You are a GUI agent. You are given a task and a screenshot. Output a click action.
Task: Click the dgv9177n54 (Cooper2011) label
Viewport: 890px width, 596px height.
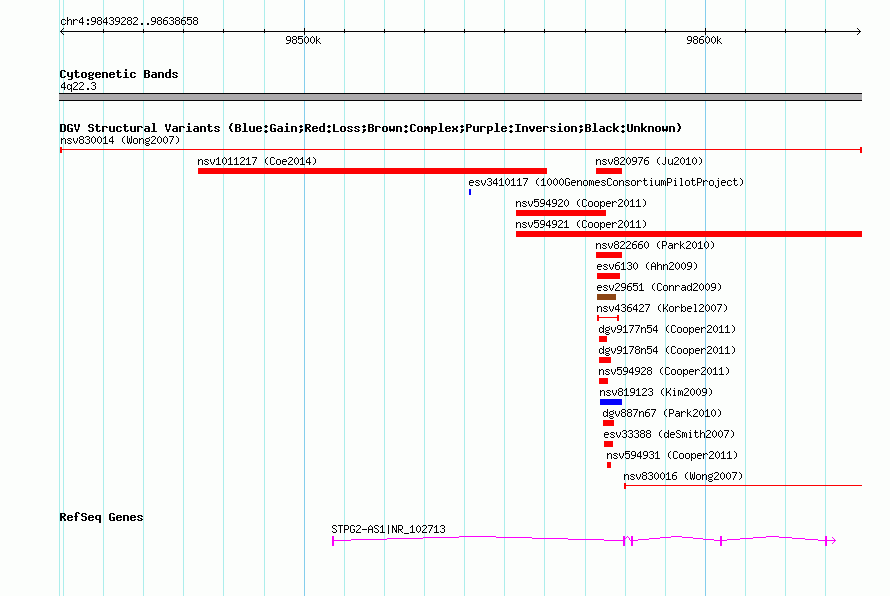pyautogui.click(x=667, y=329)
